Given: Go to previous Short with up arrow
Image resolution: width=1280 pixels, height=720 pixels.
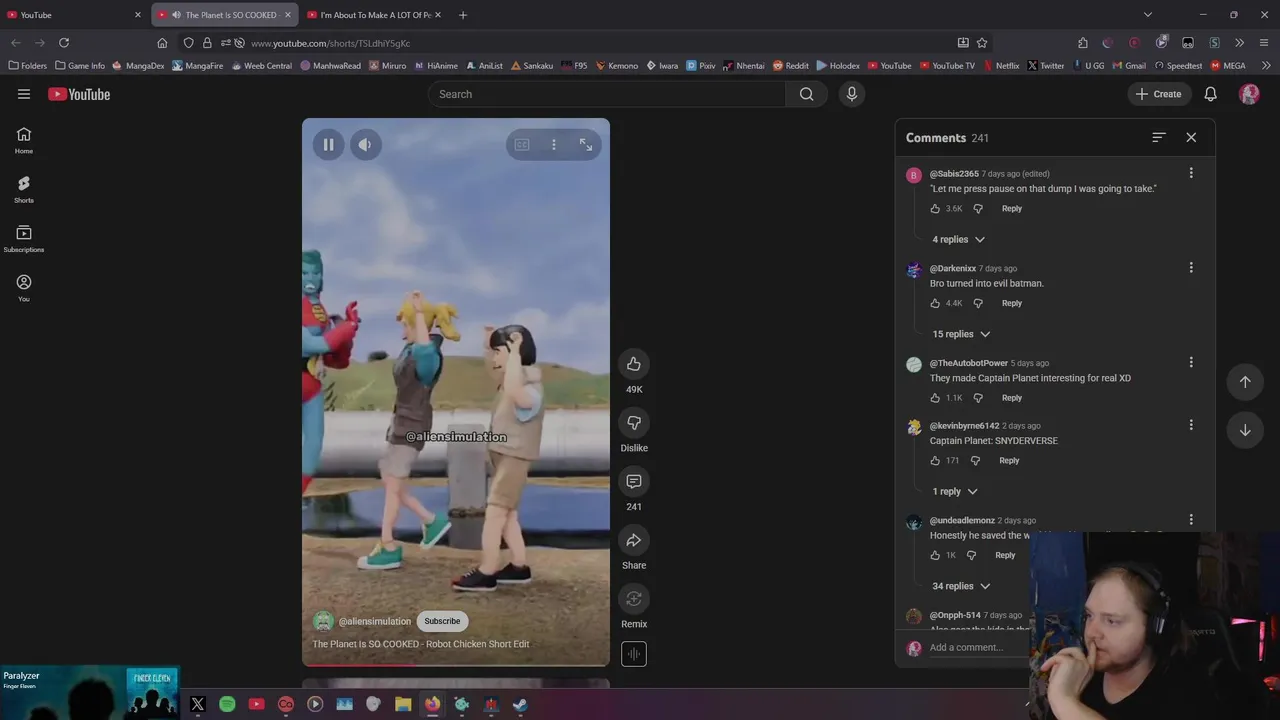Looking at the screenshot, I should pyautogui.click(x=1245, y=381).
